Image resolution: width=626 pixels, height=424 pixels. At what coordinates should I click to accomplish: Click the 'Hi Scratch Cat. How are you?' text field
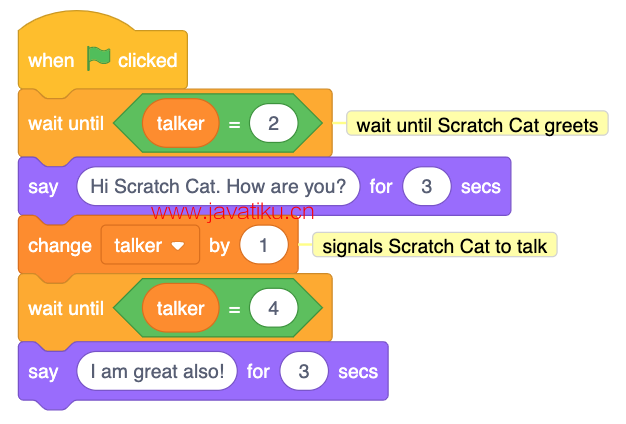[218, 186]
